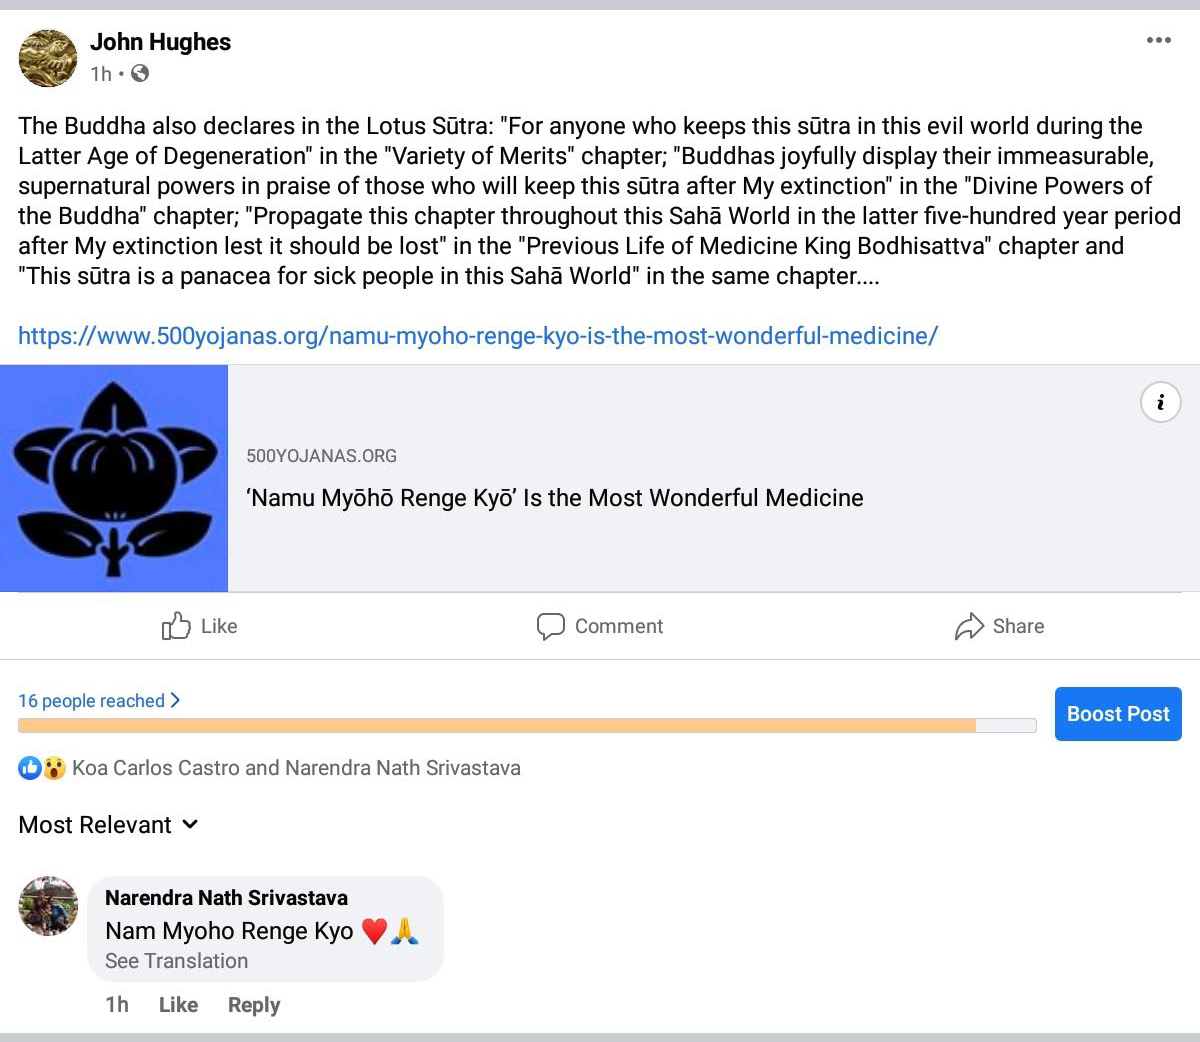This screenshot has width=1200, height=1042.
Task: Open Narendra Nath Srivastava's avatar
Action: [48, 906]
